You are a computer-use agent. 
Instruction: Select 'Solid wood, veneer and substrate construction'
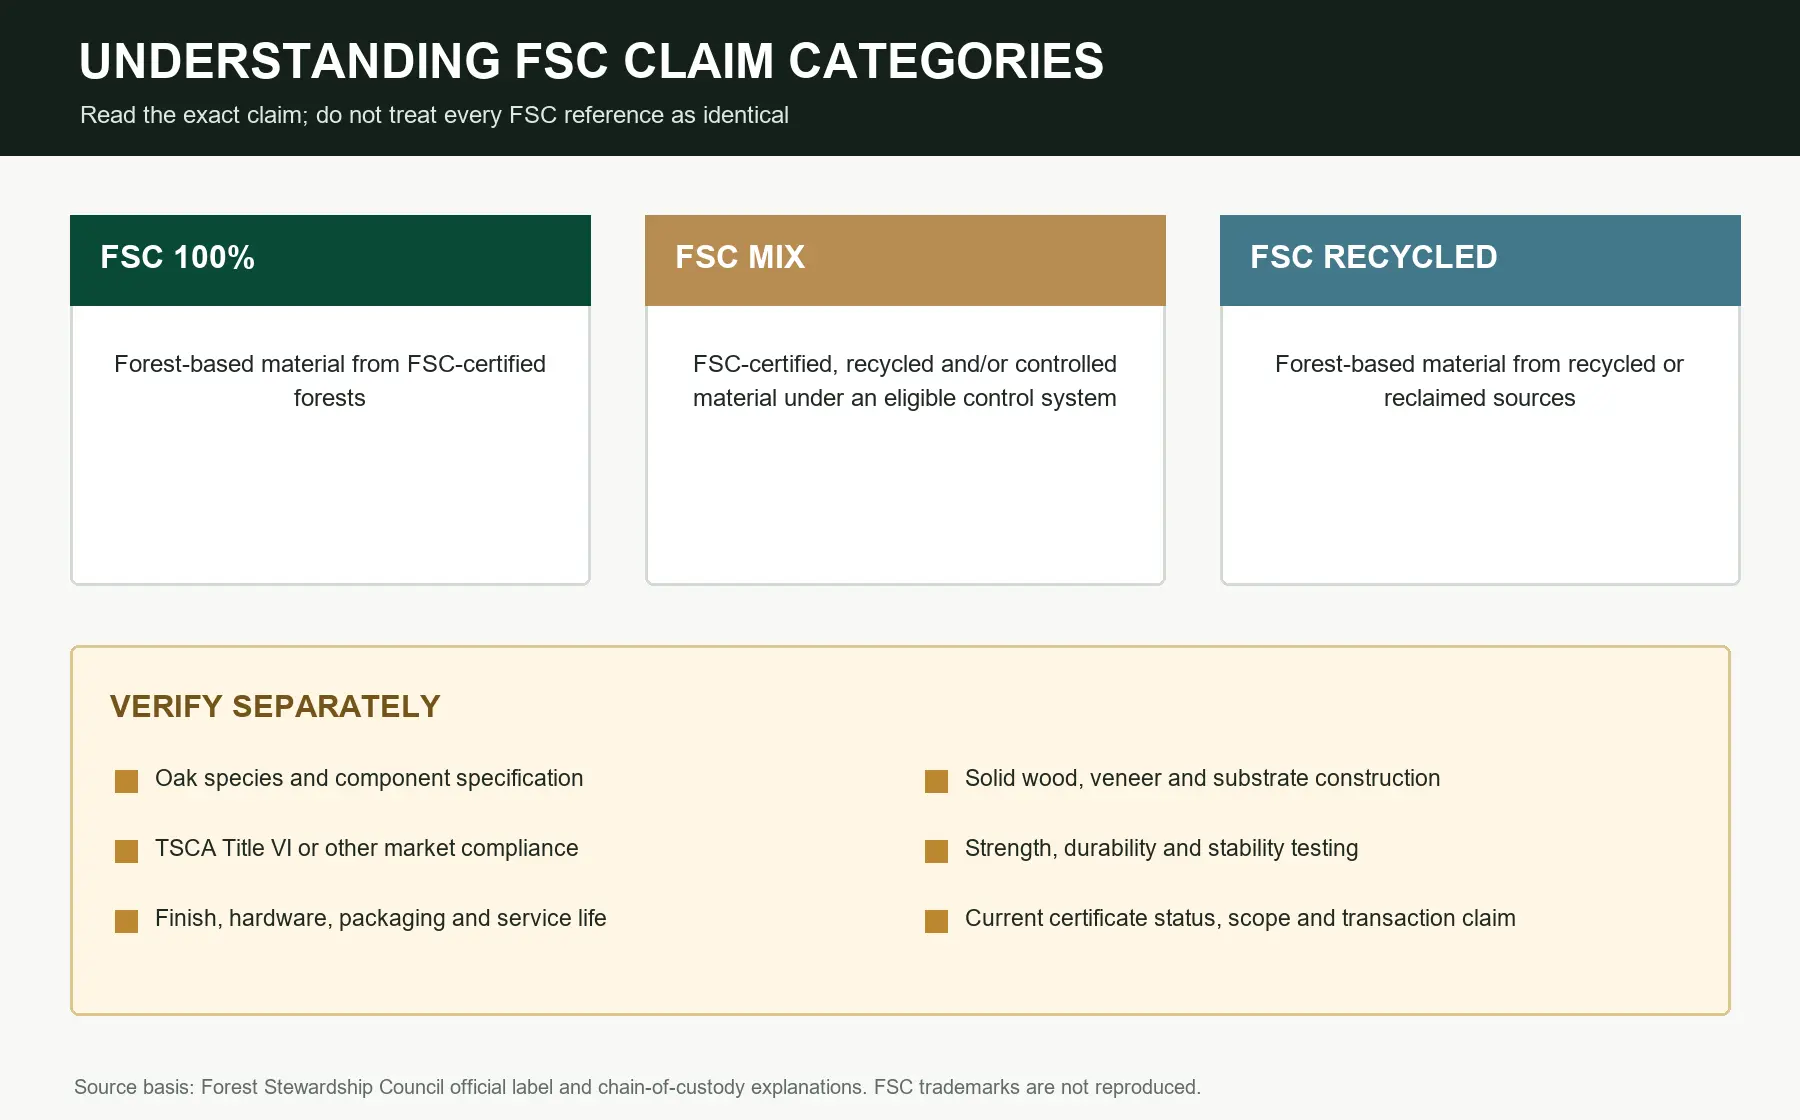pyautogui.click(x=1202, y=778)
